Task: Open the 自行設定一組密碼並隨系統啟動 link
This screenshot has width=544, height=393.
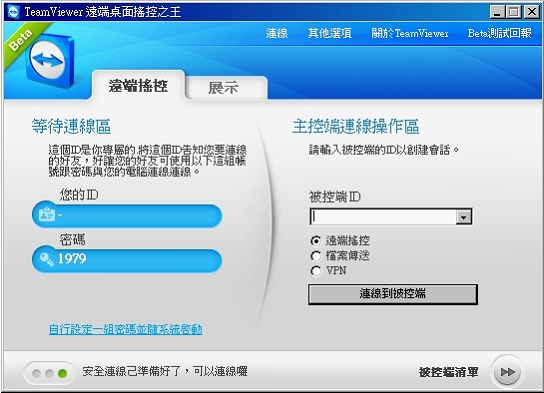Action: [126, 329]
